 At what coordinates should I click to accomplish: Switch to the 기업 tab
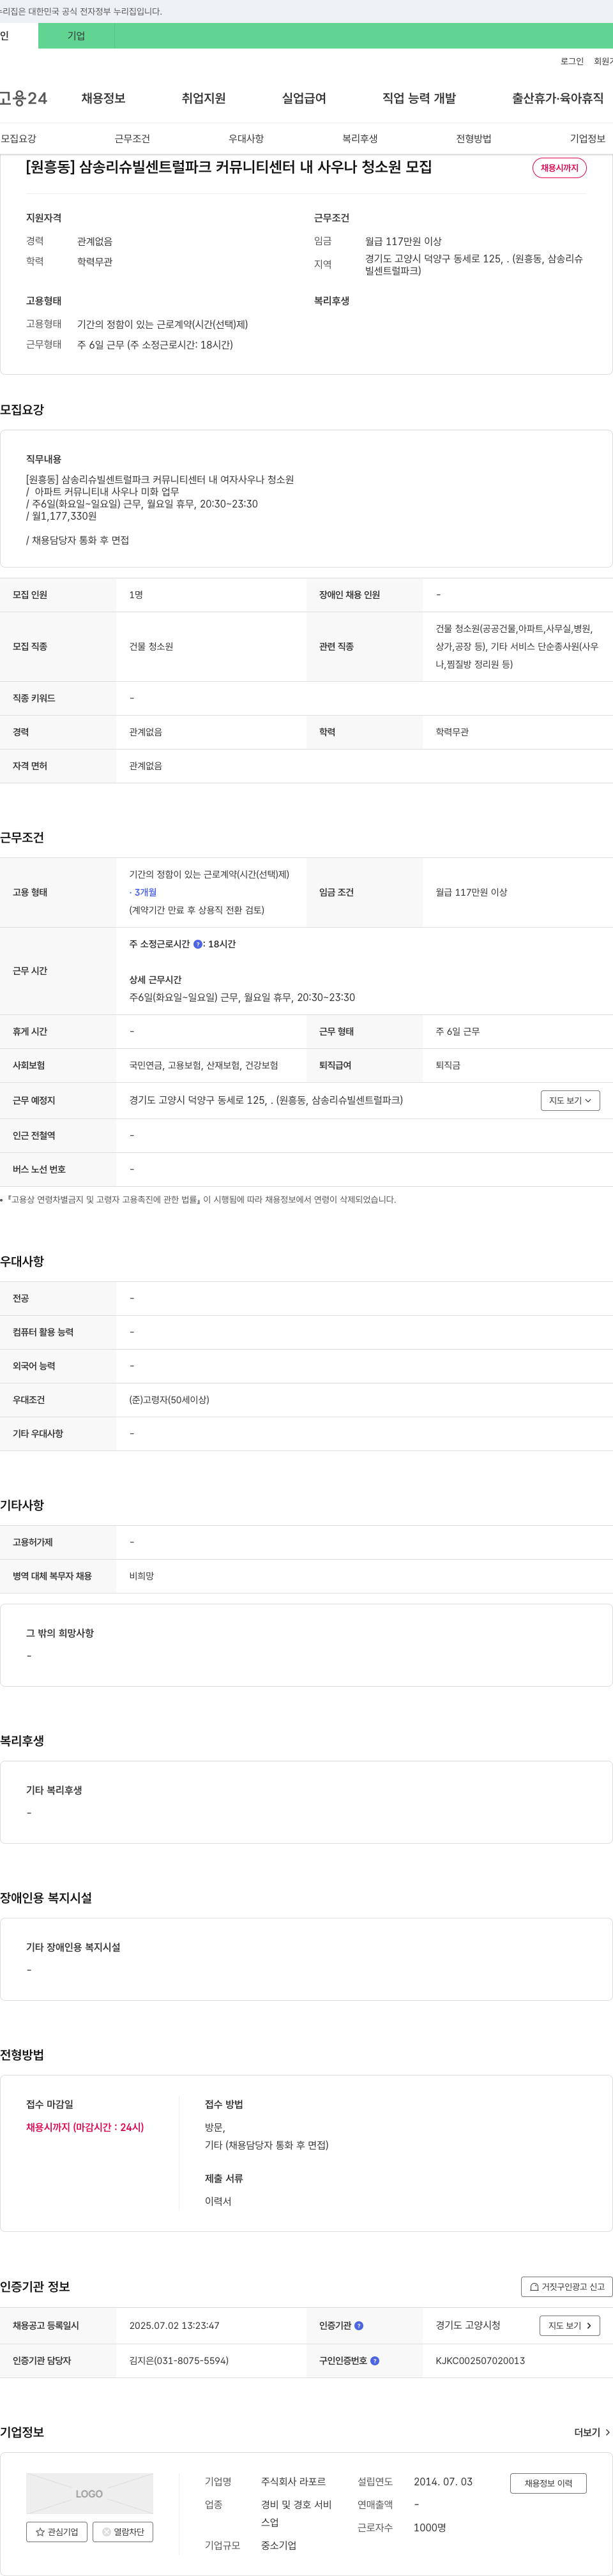tap(76, 36)
